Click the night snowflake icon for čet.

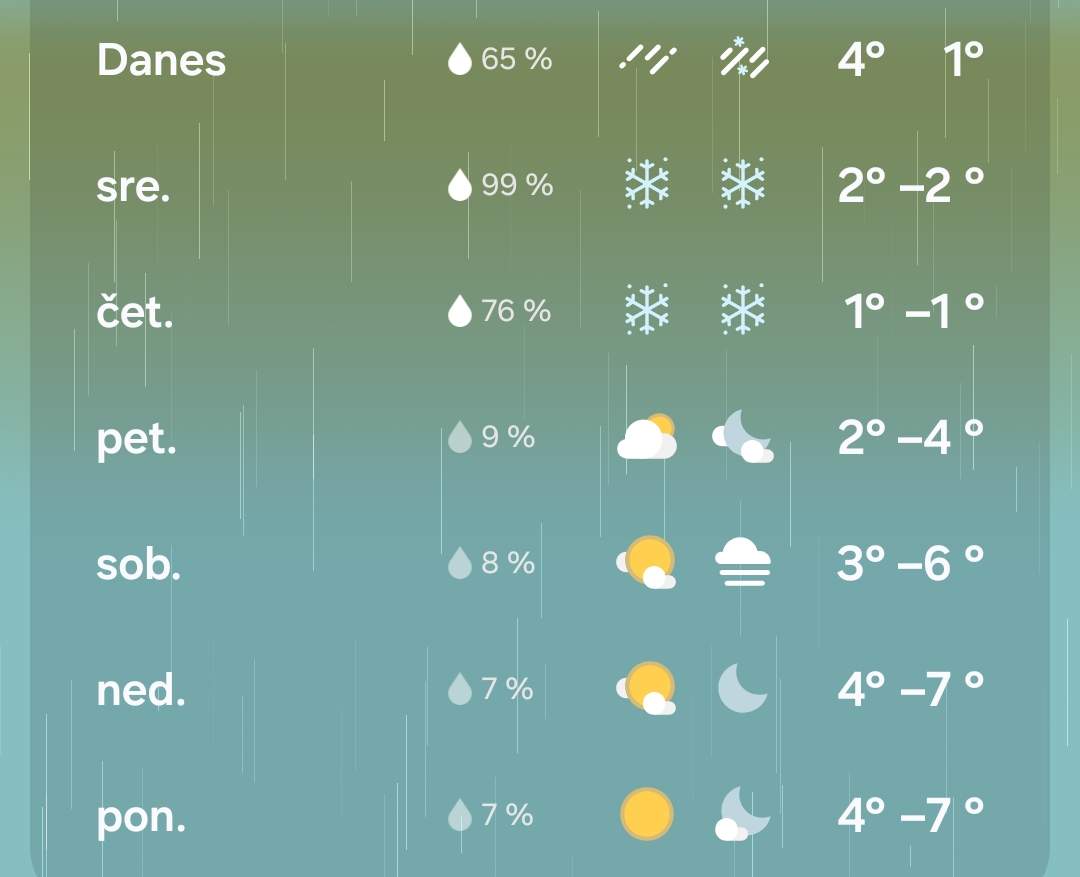point(743,310)
